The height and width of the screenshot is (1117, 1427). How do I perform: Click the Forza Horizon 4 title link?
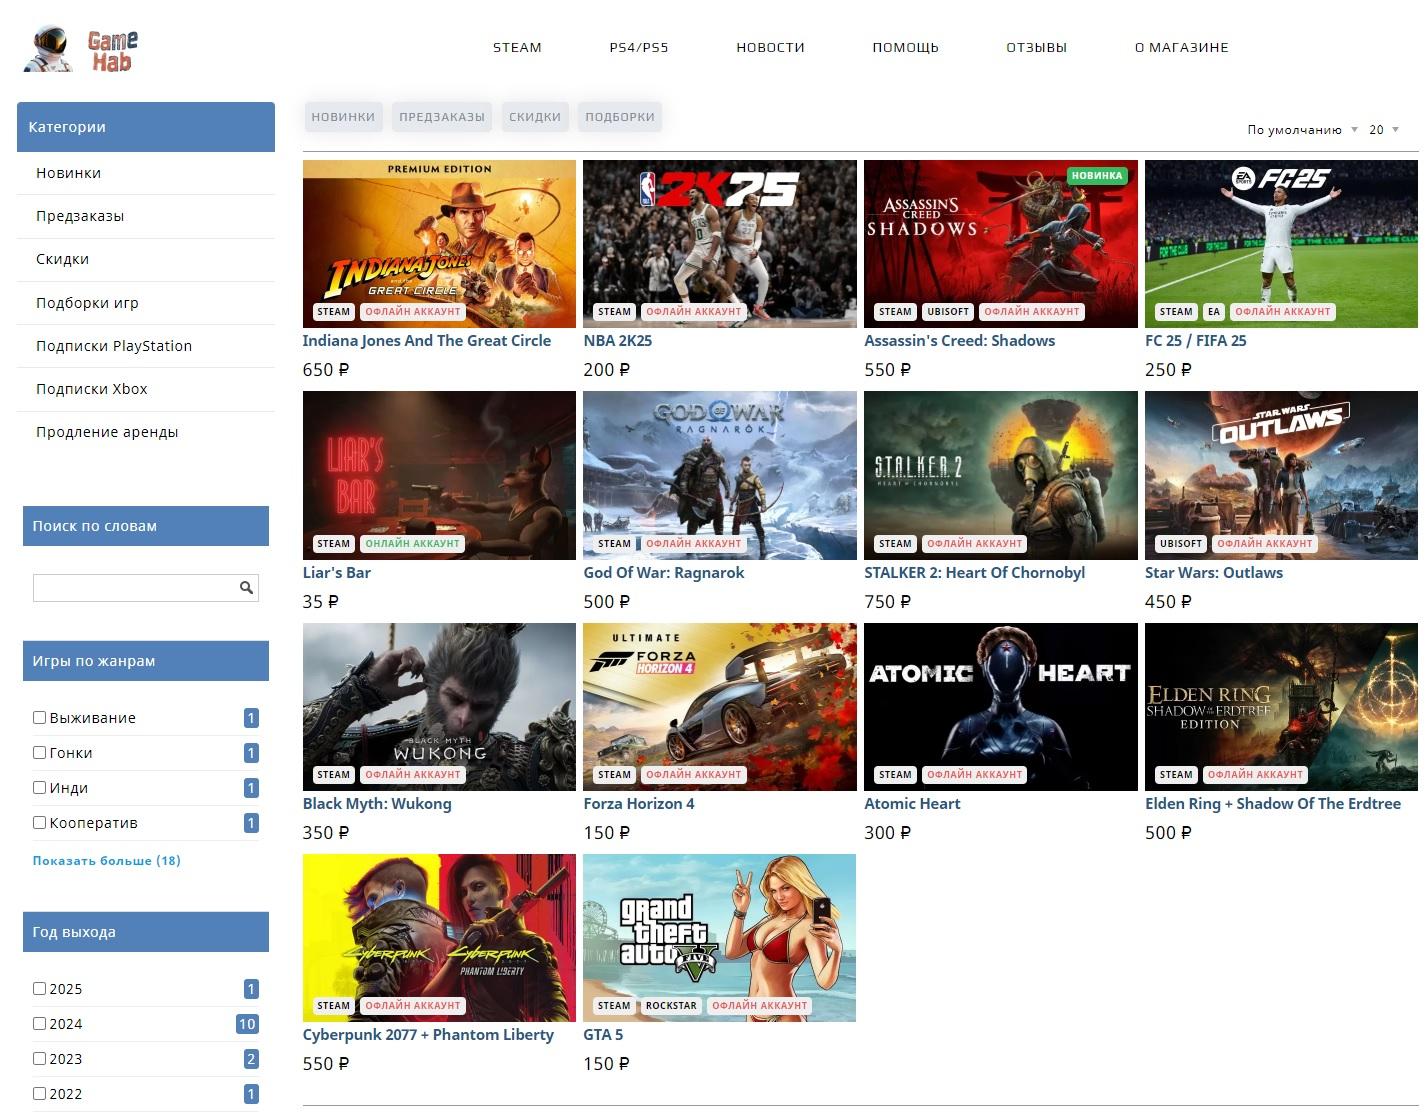[x=639, y=804]
